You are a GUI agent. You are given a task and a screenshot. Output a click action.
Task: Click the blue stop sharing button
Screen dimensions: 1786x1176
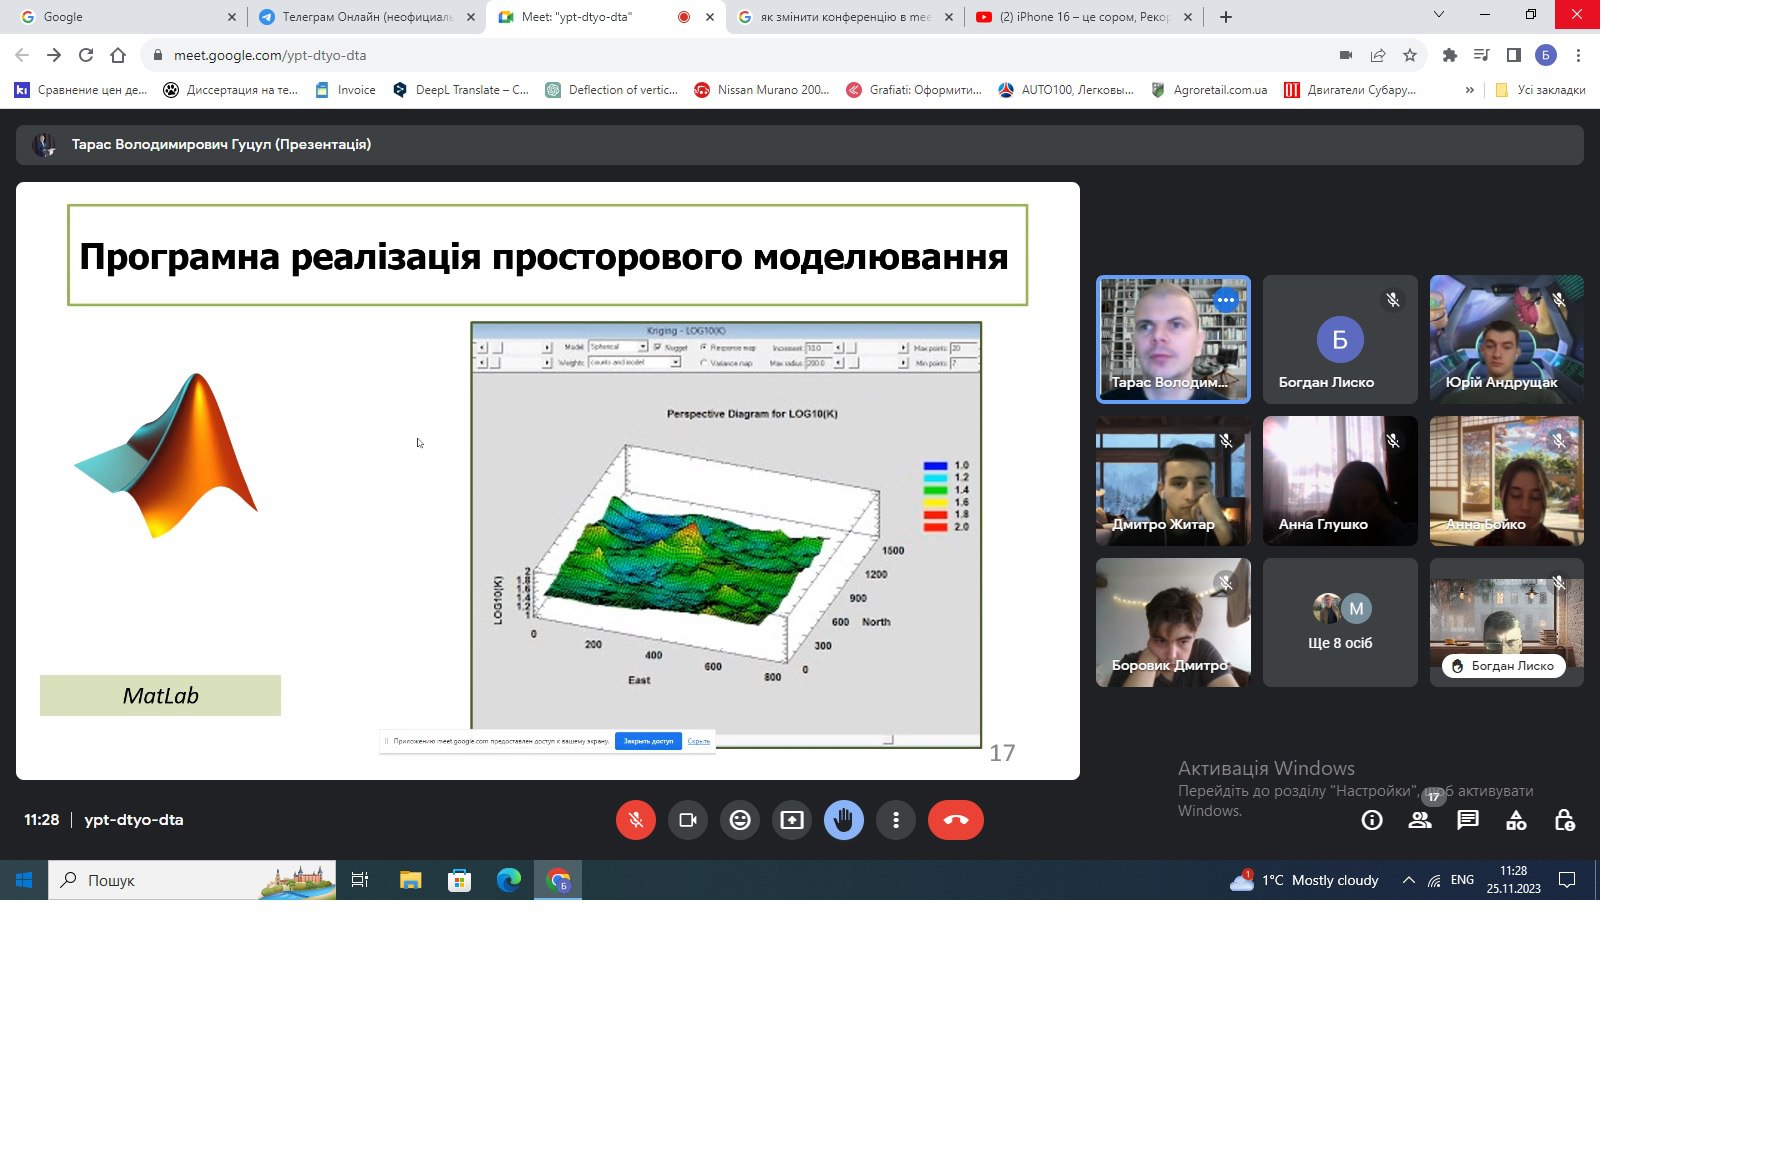(x=648, y=741)
